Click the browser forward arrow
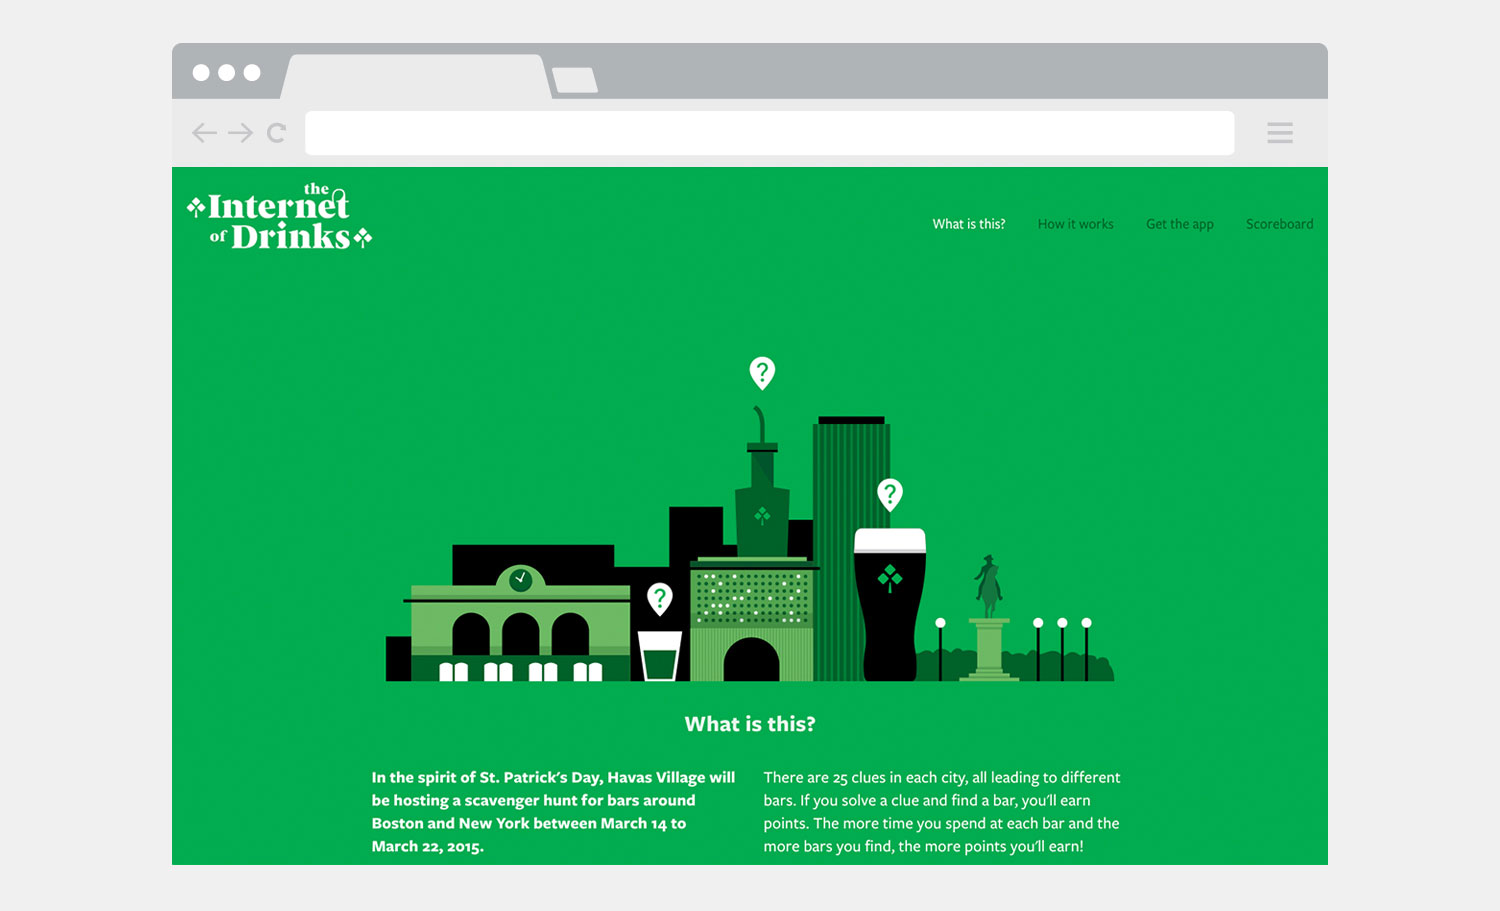Screen dimensions: 1500x911 (x=241, y=133)
